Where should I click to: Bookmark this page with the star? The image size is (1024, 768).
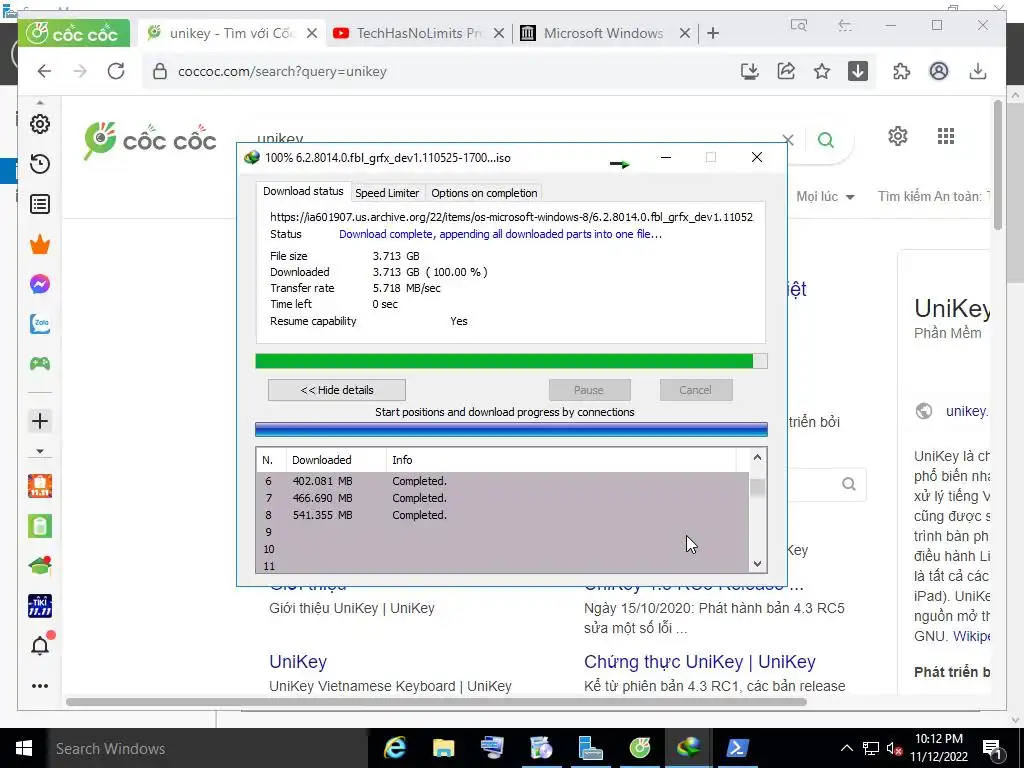(x=822, y=71)
